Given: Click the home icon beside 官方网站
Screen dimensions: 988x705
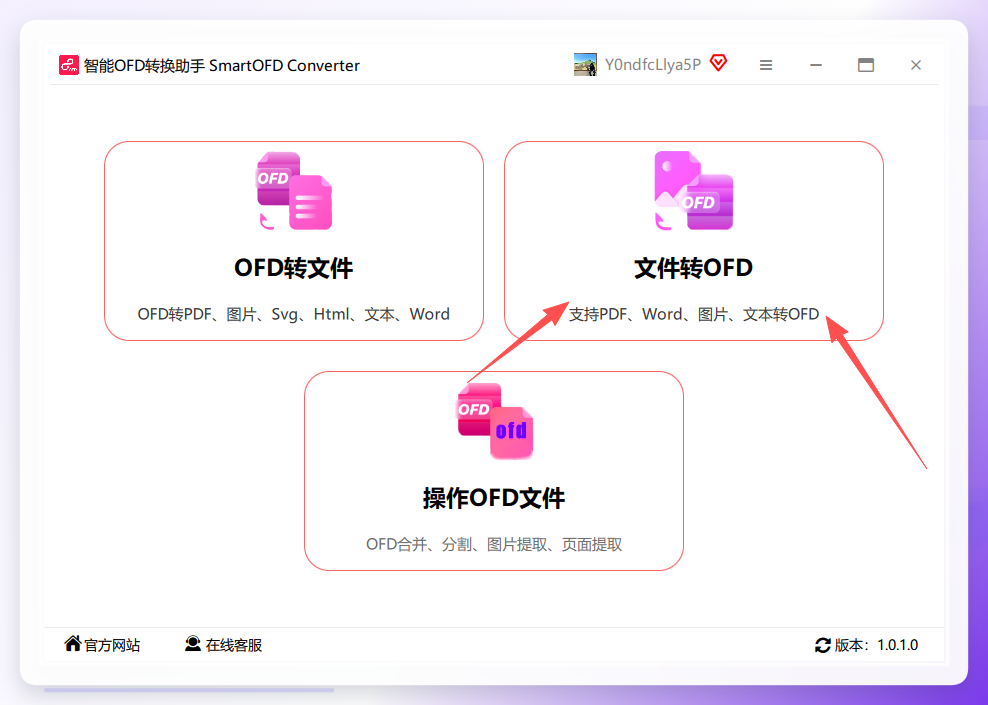Looking at the screenshot, I should [x=72, y=643].
